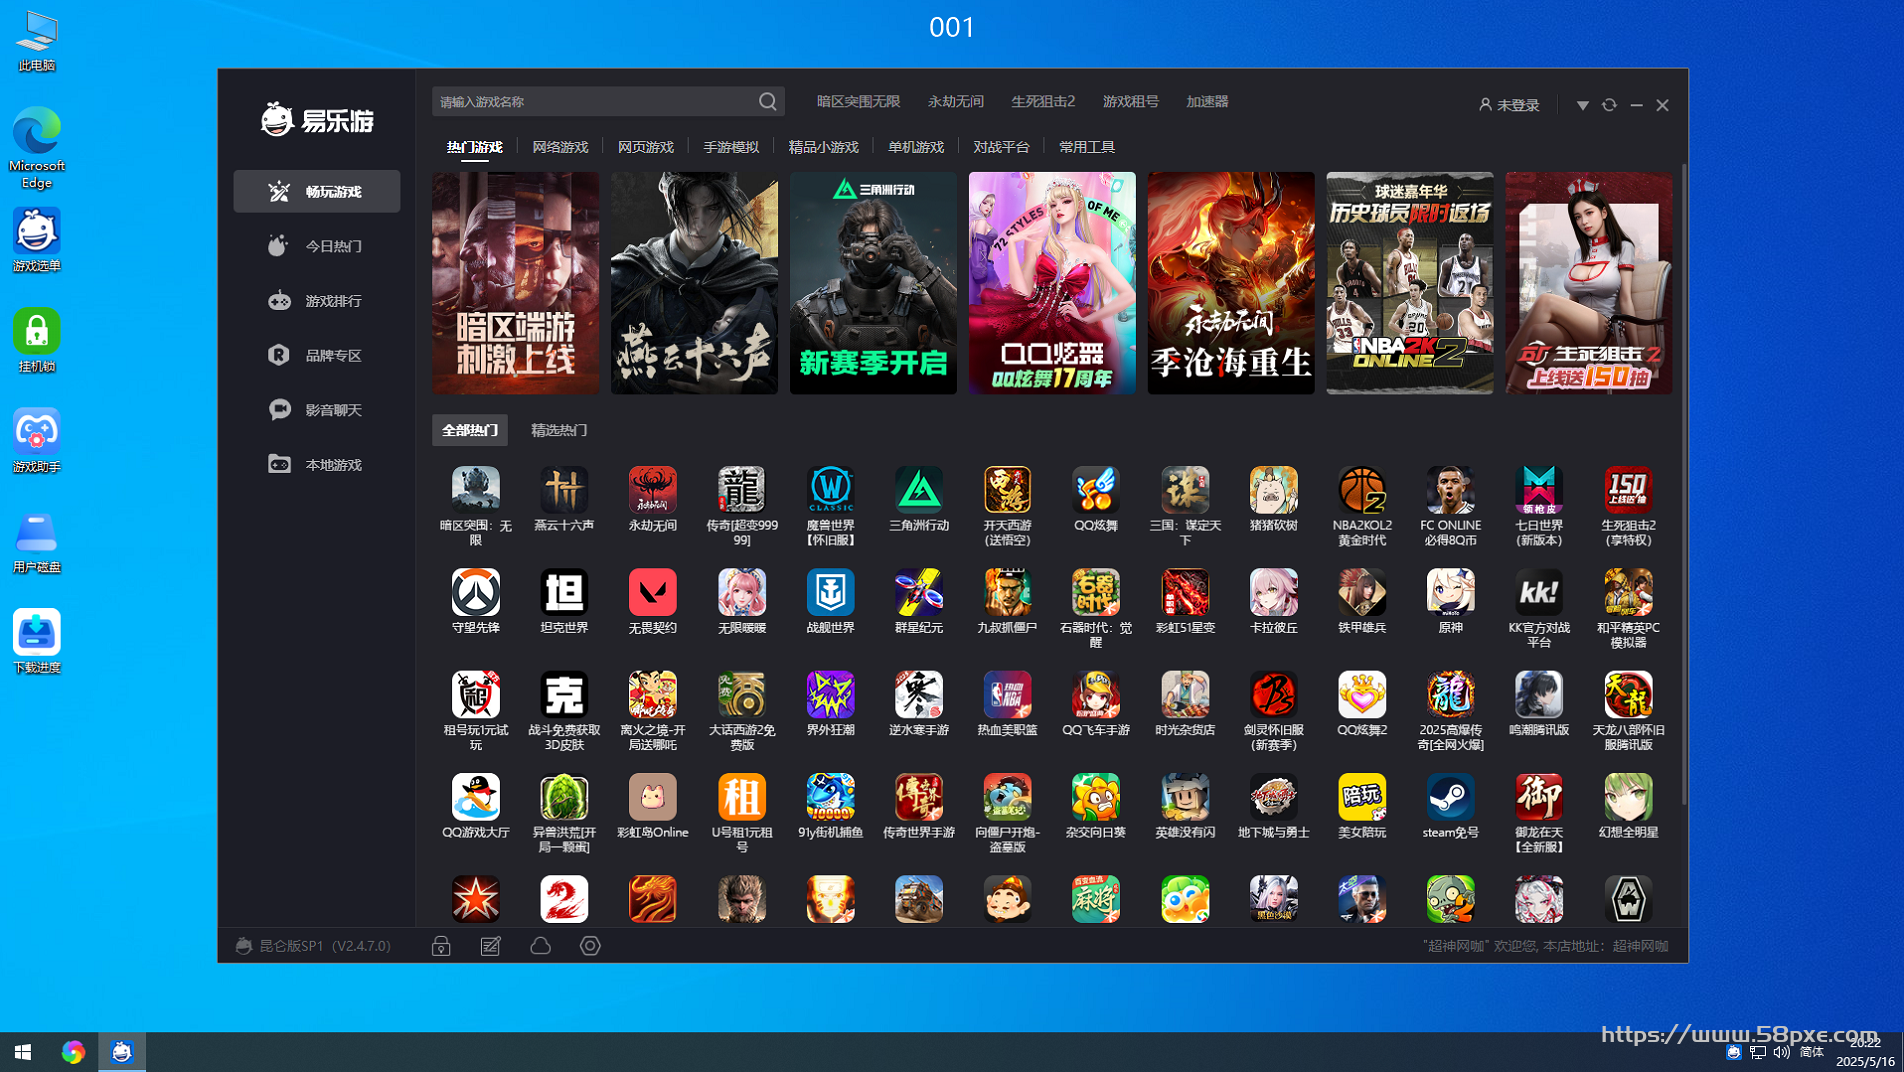Viewport: 1904px width, 1072px height.
Task: Open the 无畏契约 game icon
Action: (652, 593)
